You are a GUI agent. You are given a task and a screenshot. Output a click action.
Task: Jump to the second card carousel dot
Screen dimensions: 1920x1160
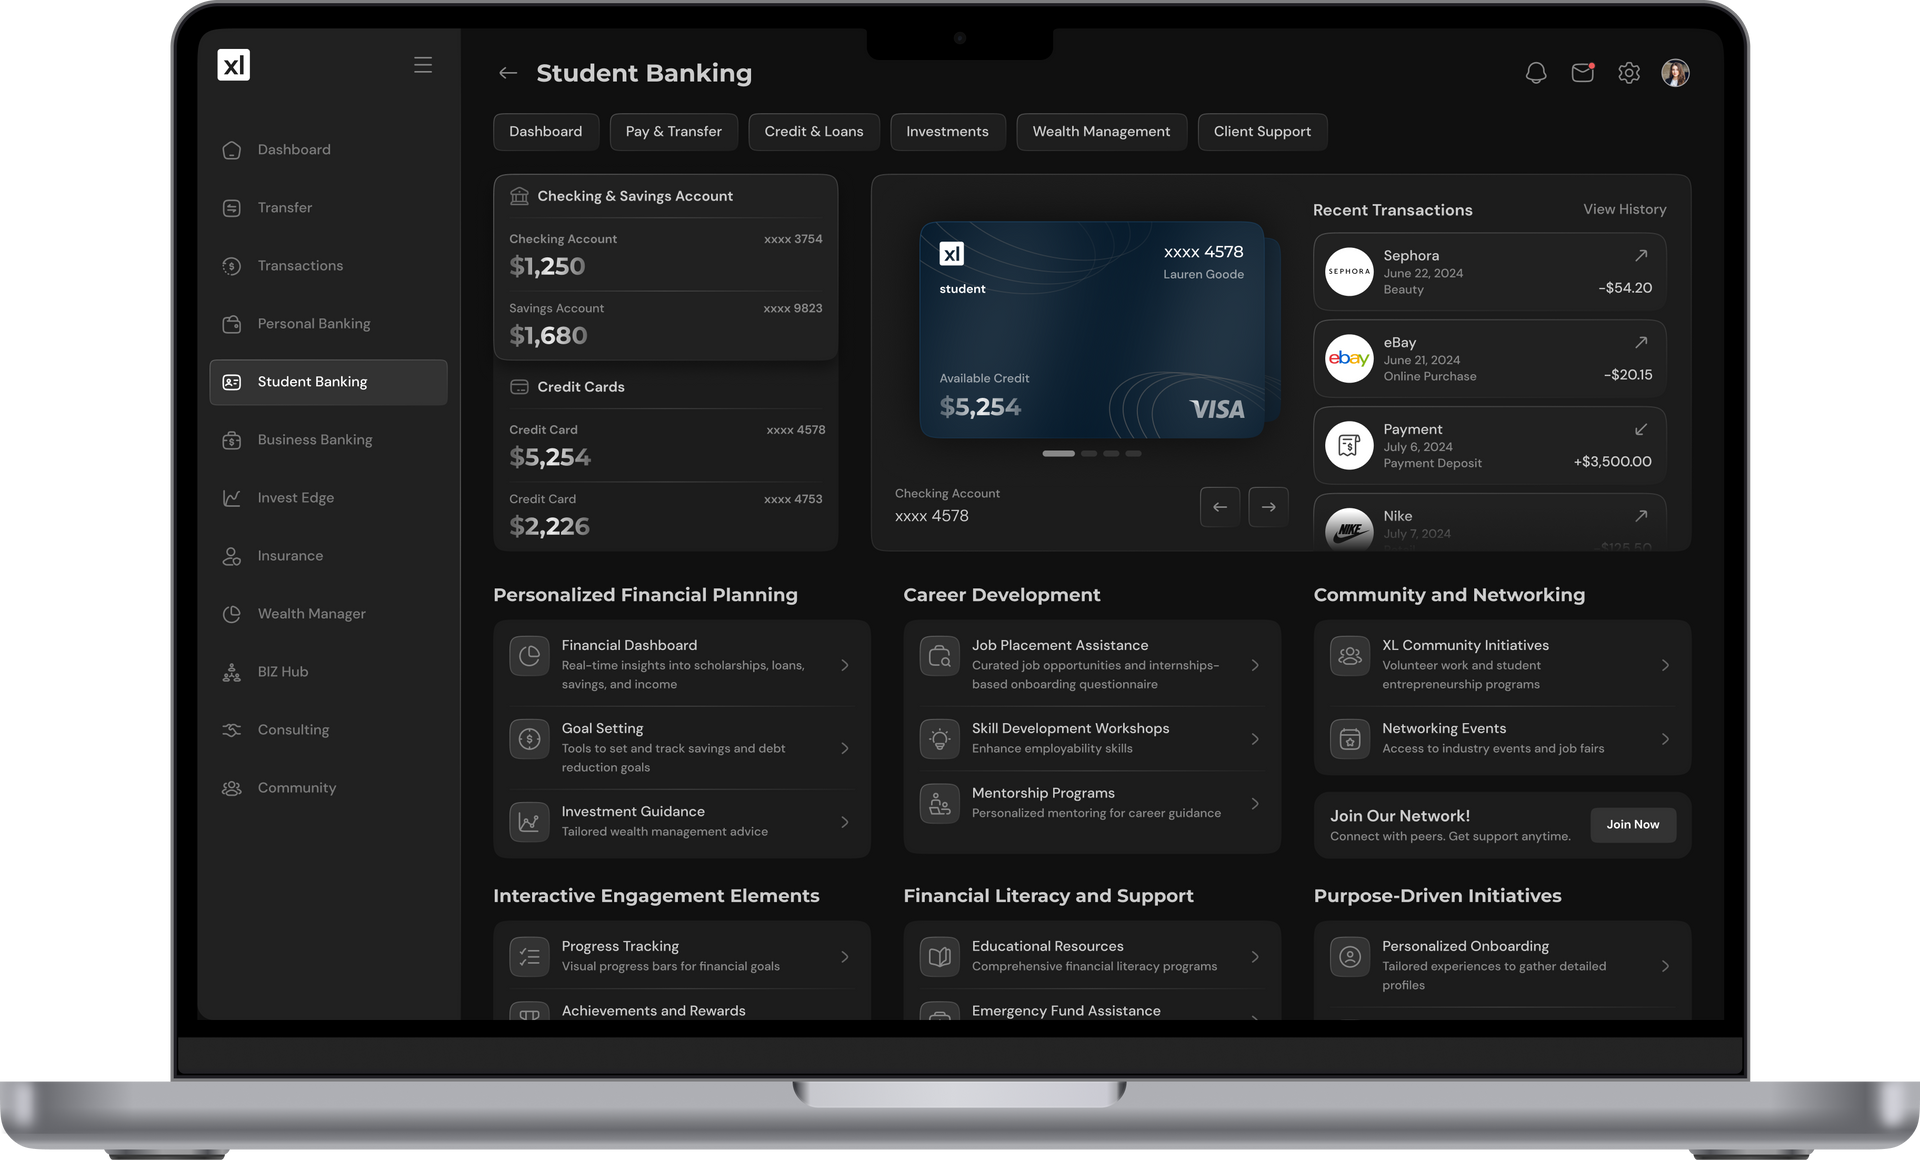pos(1089,454)
